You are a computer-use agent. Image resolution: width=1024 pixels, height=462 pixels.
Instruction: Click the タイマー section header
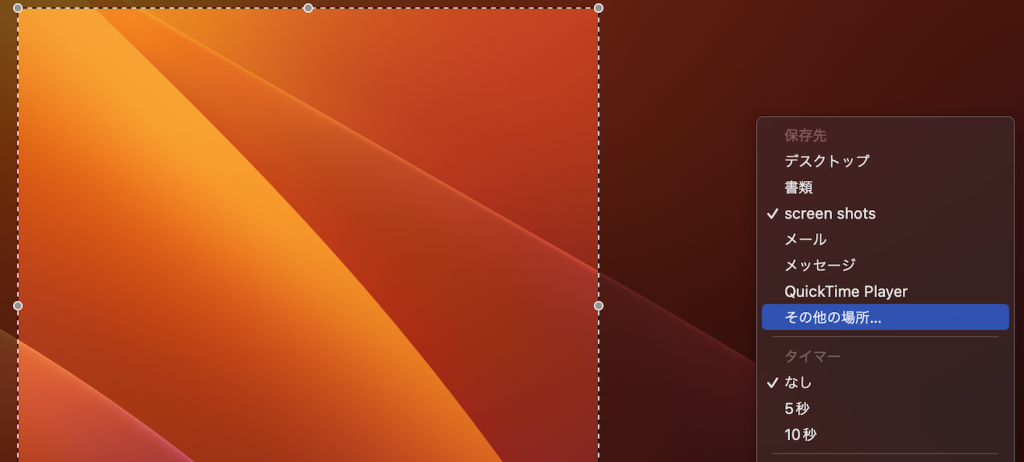click(x=812, y=356)
